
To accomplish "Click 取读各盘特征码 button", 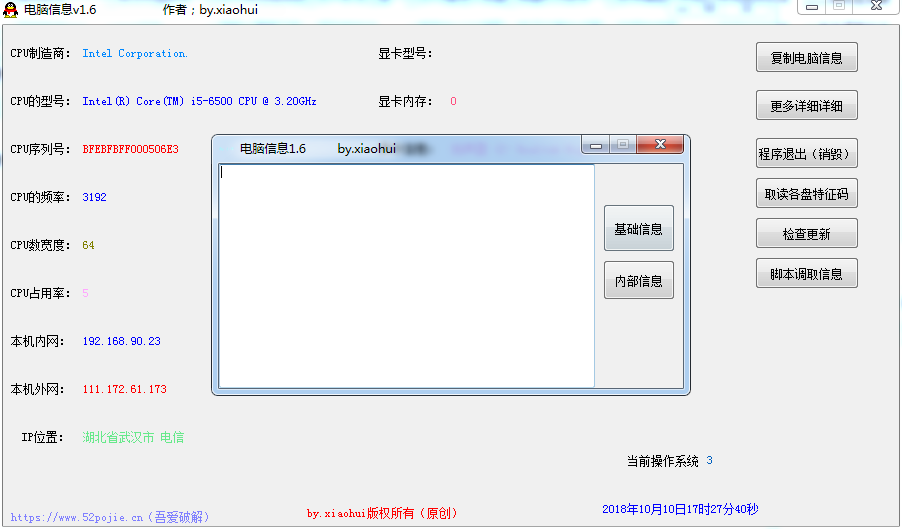I will pos(807,194).
